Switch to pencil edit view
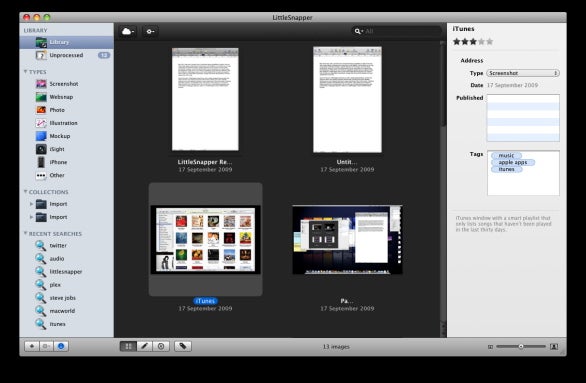 coord(145,346)
